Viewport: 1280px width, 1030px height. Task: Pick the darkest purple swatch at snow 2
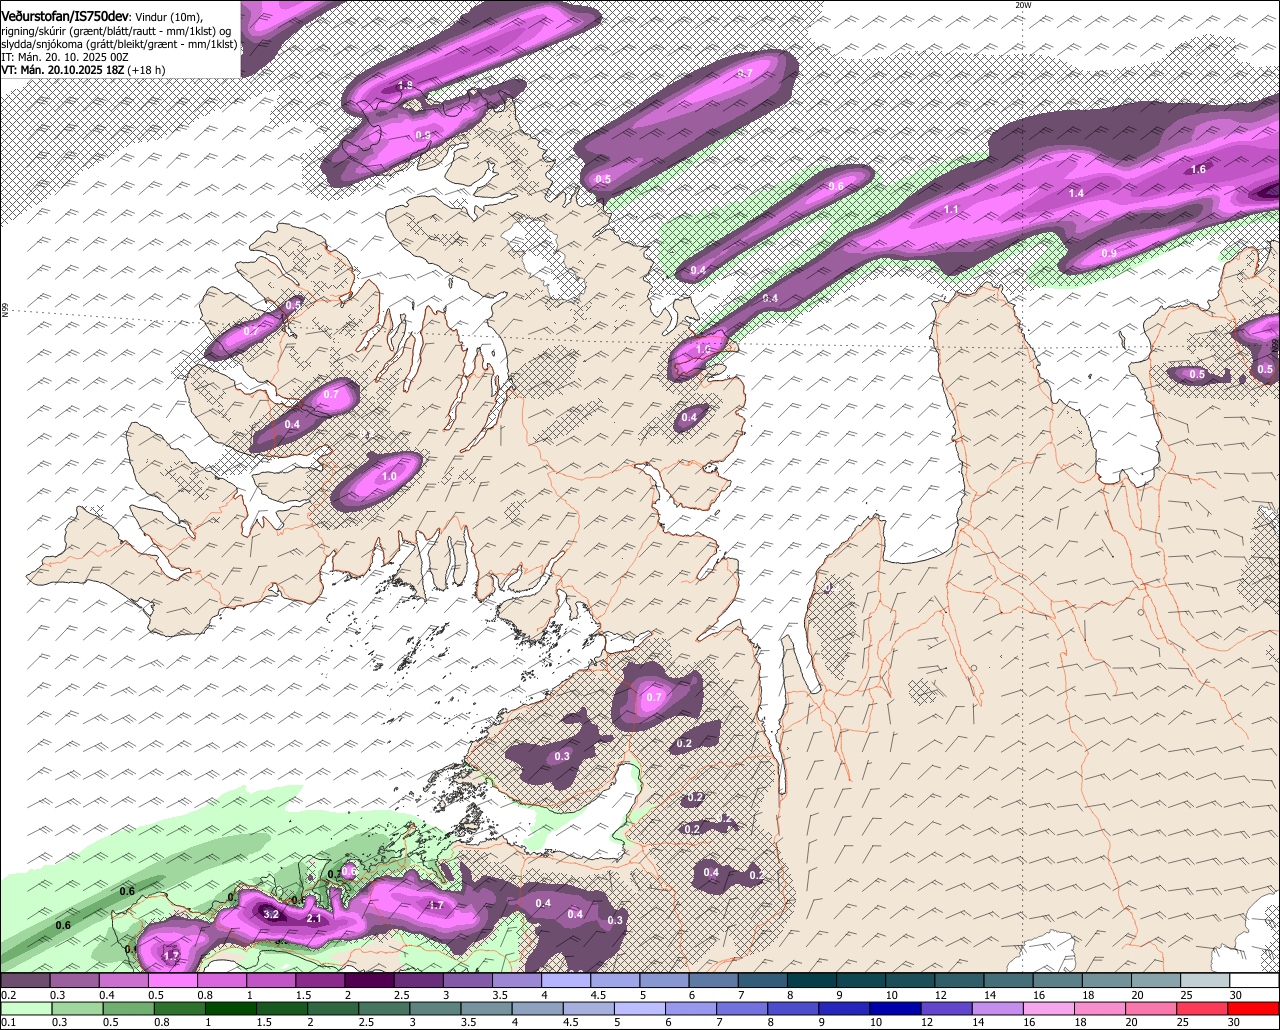tap(369, 981)
